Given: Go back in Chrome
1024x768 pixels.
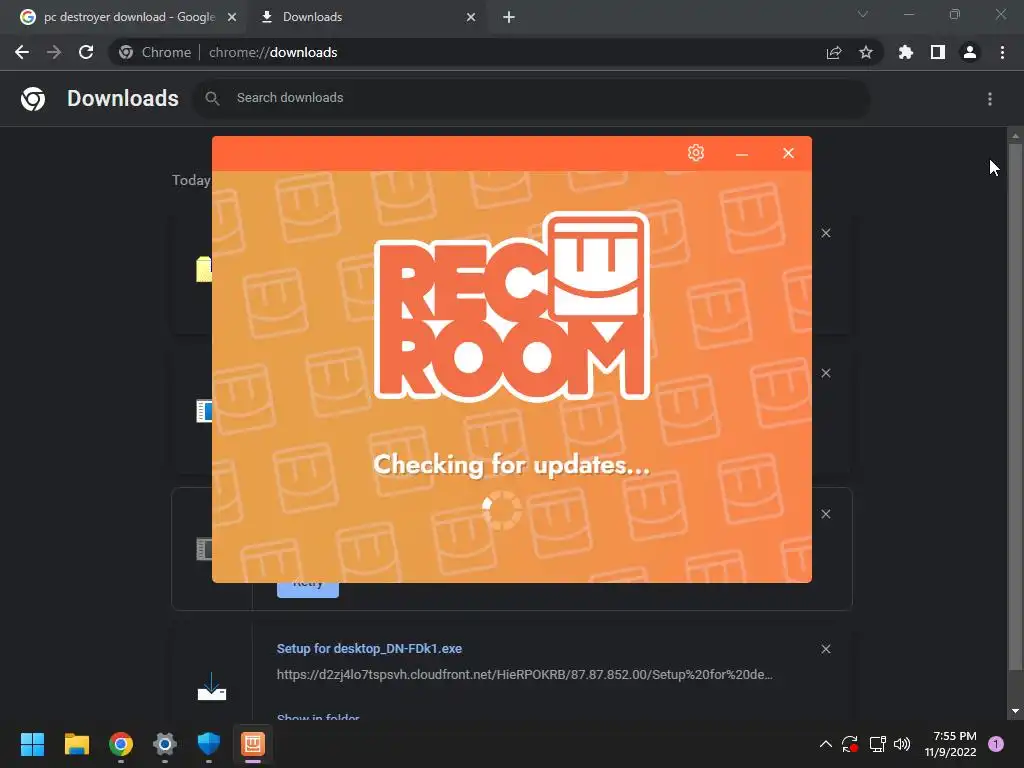Looking at the screenshot, I should (x=22, y=52).
